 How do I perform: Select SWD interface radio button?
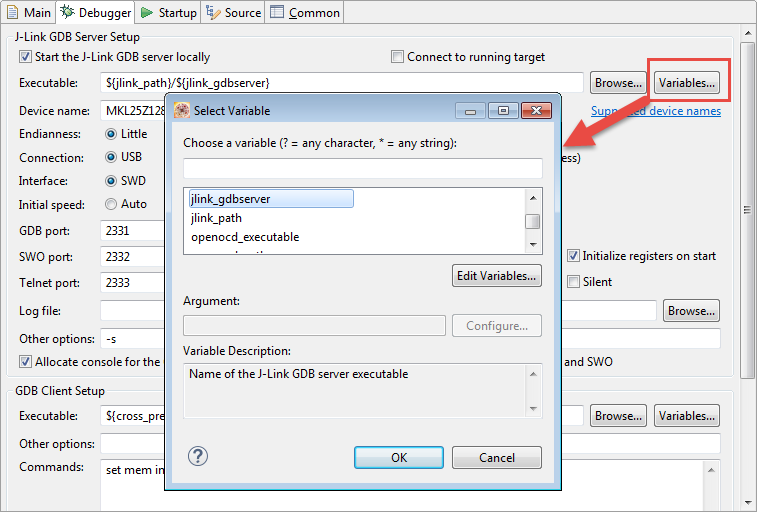point(112,181)
